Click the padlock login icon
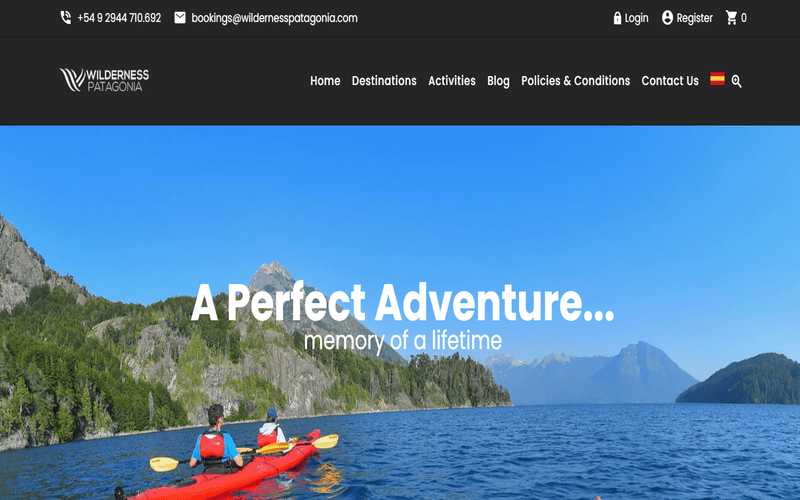The image size is (800, 500). 617,18
